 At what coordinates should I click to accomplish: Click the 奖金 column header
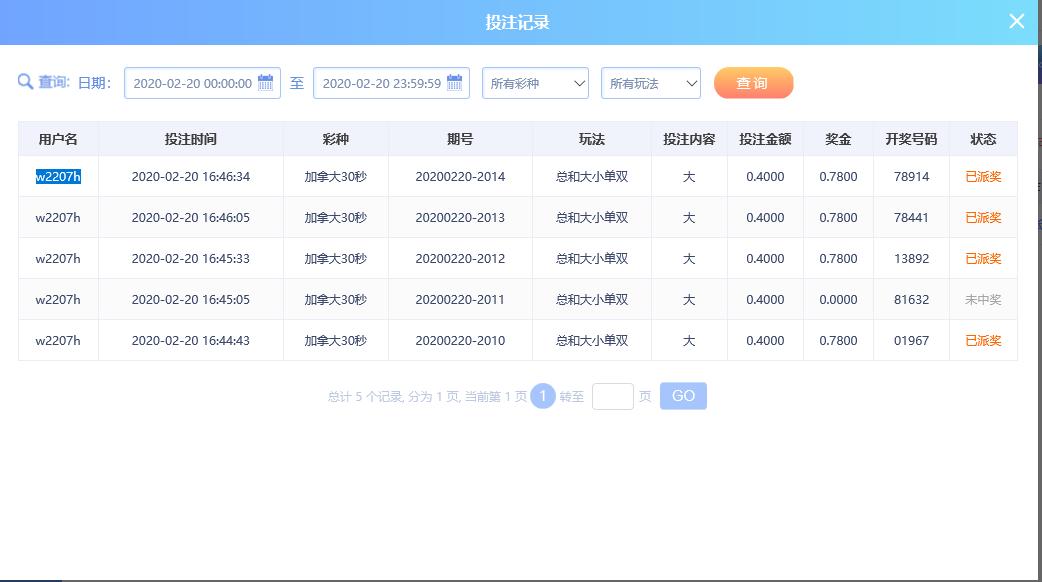click(838, 139)
